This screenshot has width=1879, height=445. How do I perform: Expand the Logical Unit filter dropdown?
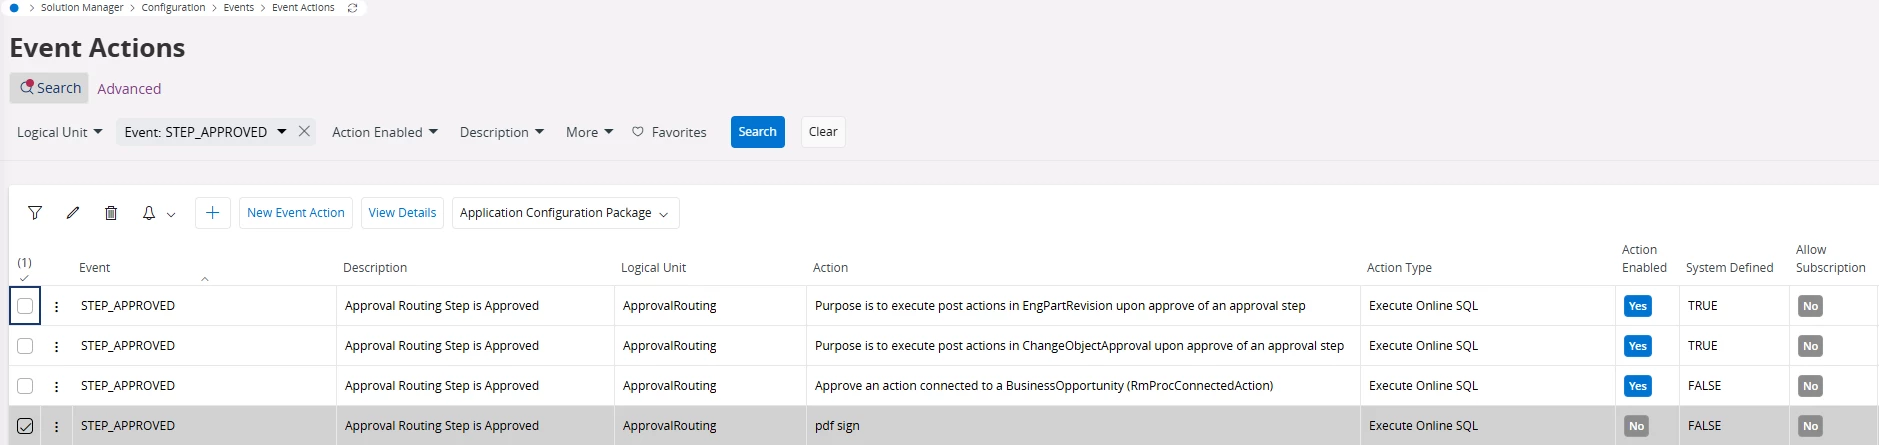[x=60, y=132]
